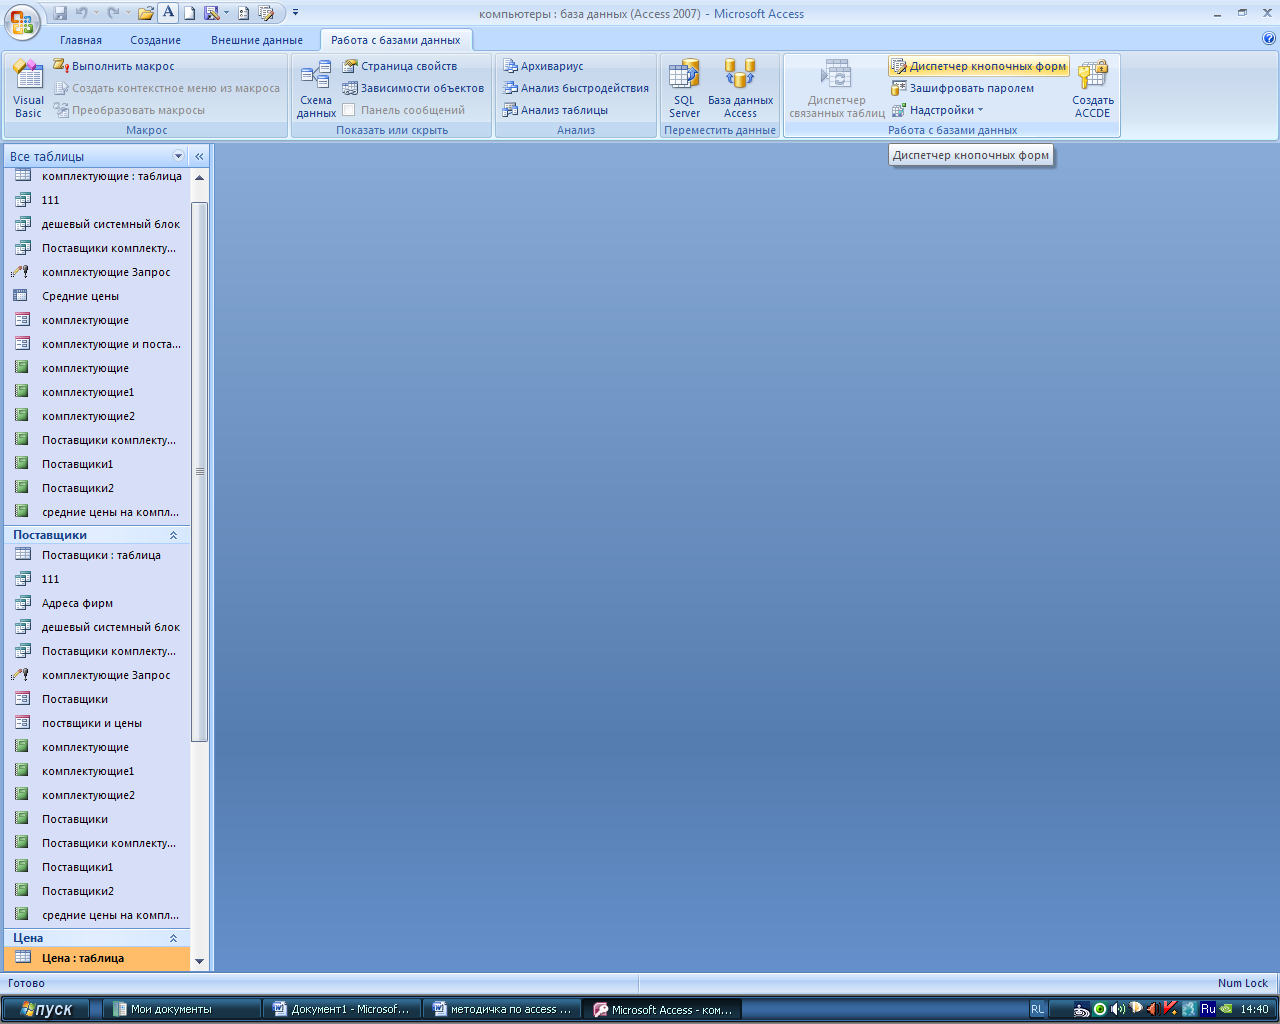Viewport: 1280px width, 1024px height.
Task: Open Access help question mark
Action: coord(1269,39)
